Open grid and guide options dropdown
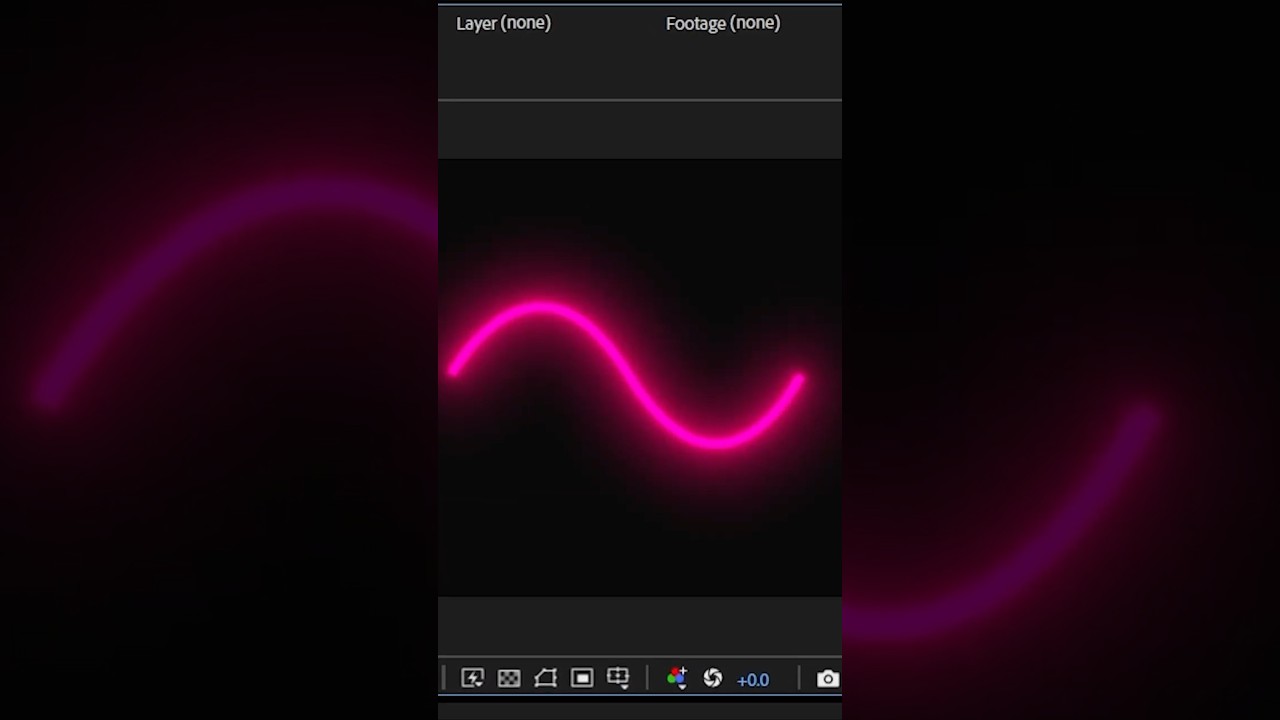The height and width of the screenshot is (720, 1280). click(x=618, y=678)
